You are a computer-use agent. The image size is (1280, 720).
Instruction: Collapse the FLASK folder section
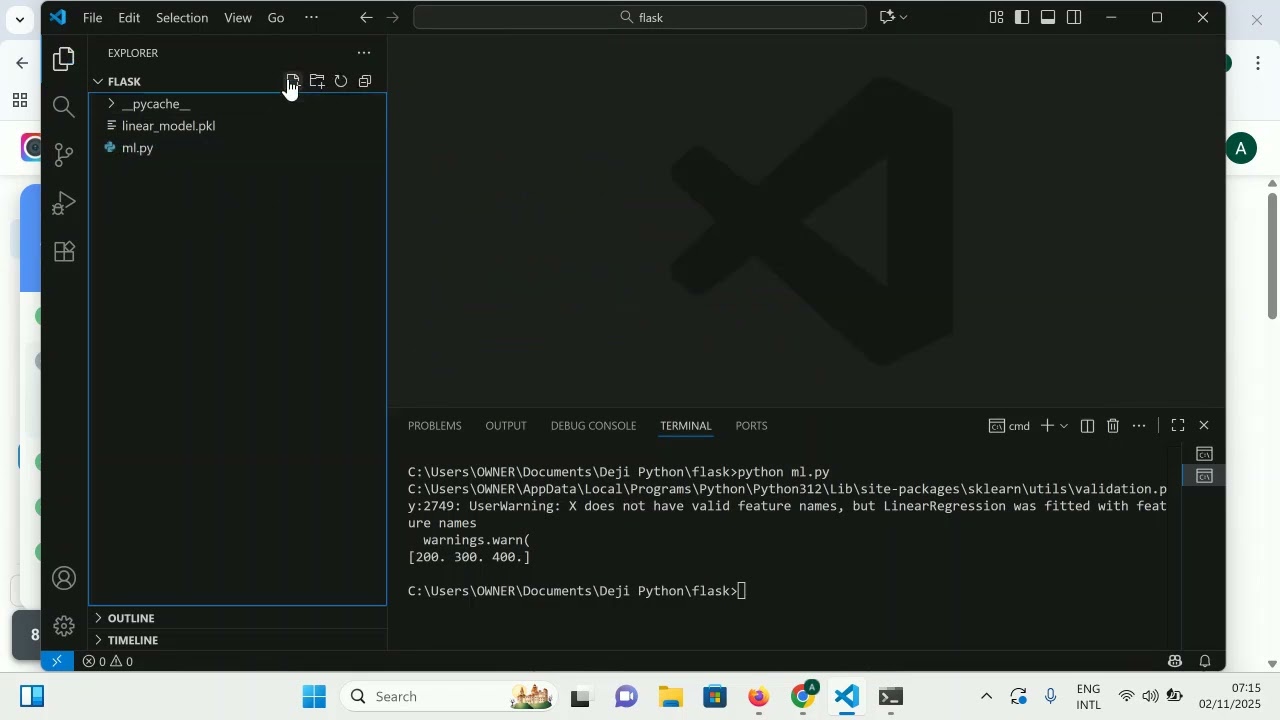coord(124,81)
